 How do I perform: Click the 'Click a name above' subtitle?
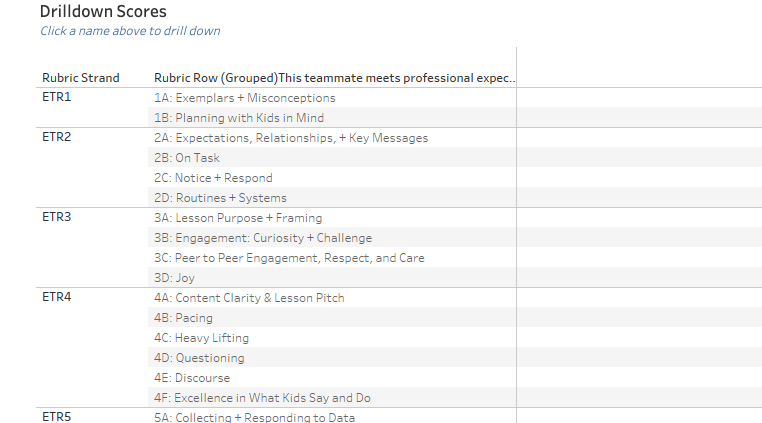click(130, 31)
